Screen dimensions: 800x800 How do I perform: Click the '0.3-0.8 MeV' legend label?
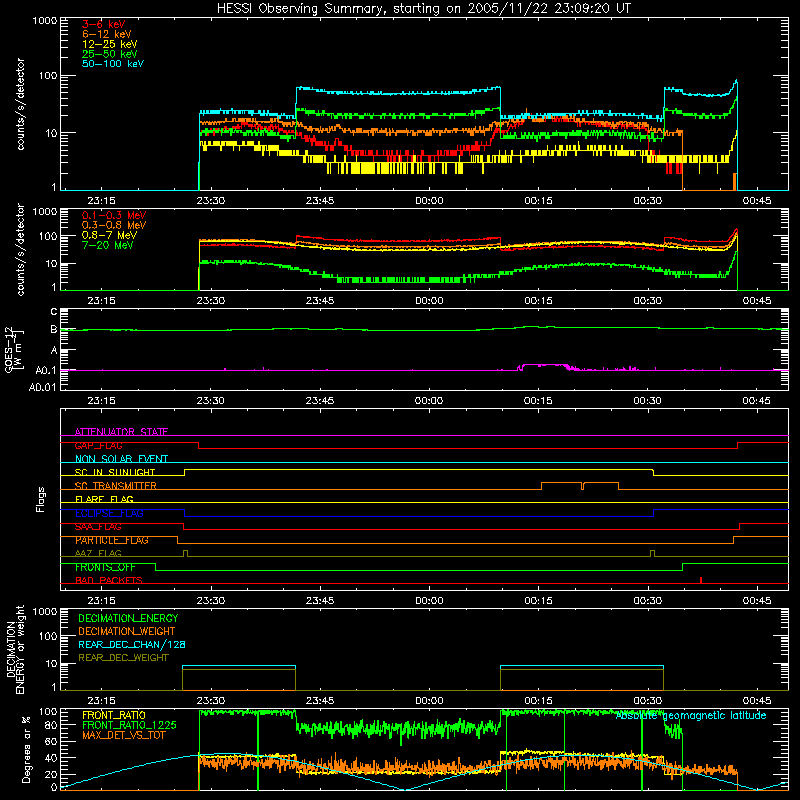(114, 225)
